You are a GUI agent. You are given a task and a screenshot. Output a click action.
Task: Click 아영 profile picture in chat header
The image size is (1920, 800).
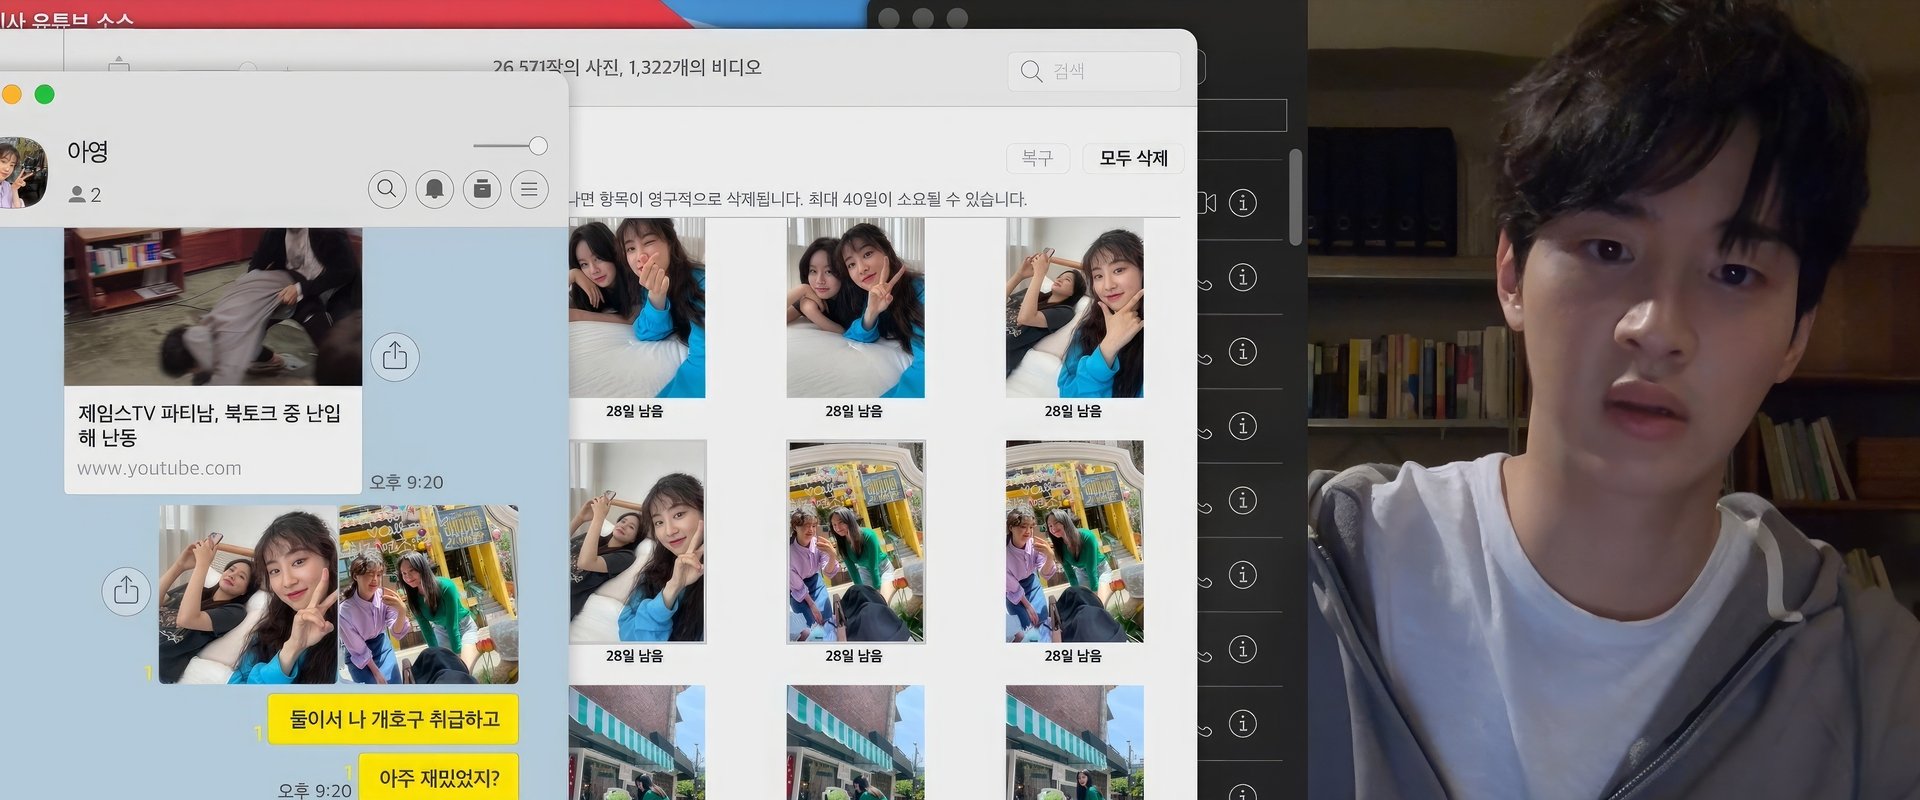coord(22,172)
